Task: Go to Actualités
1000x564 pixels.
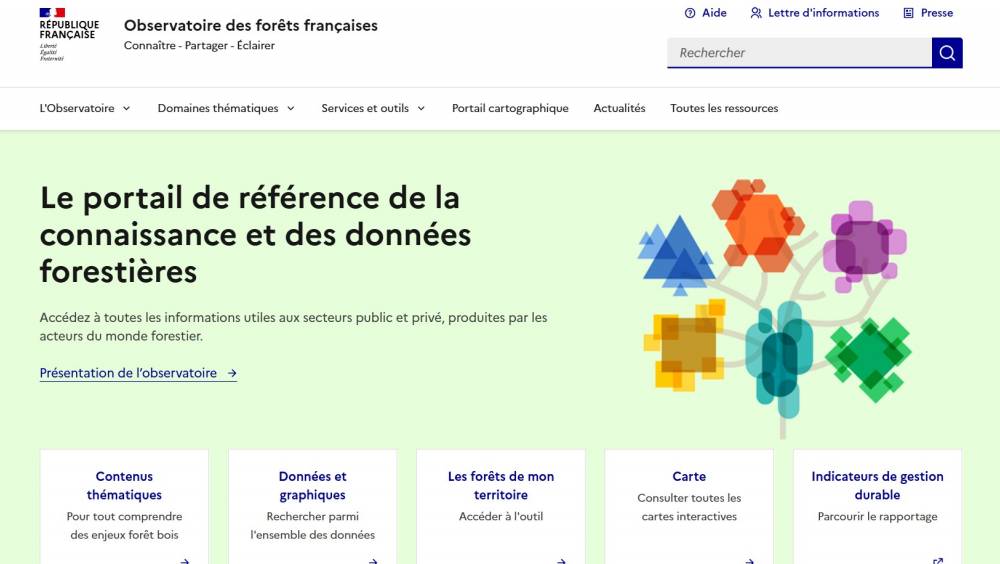Action: (619, 108)
